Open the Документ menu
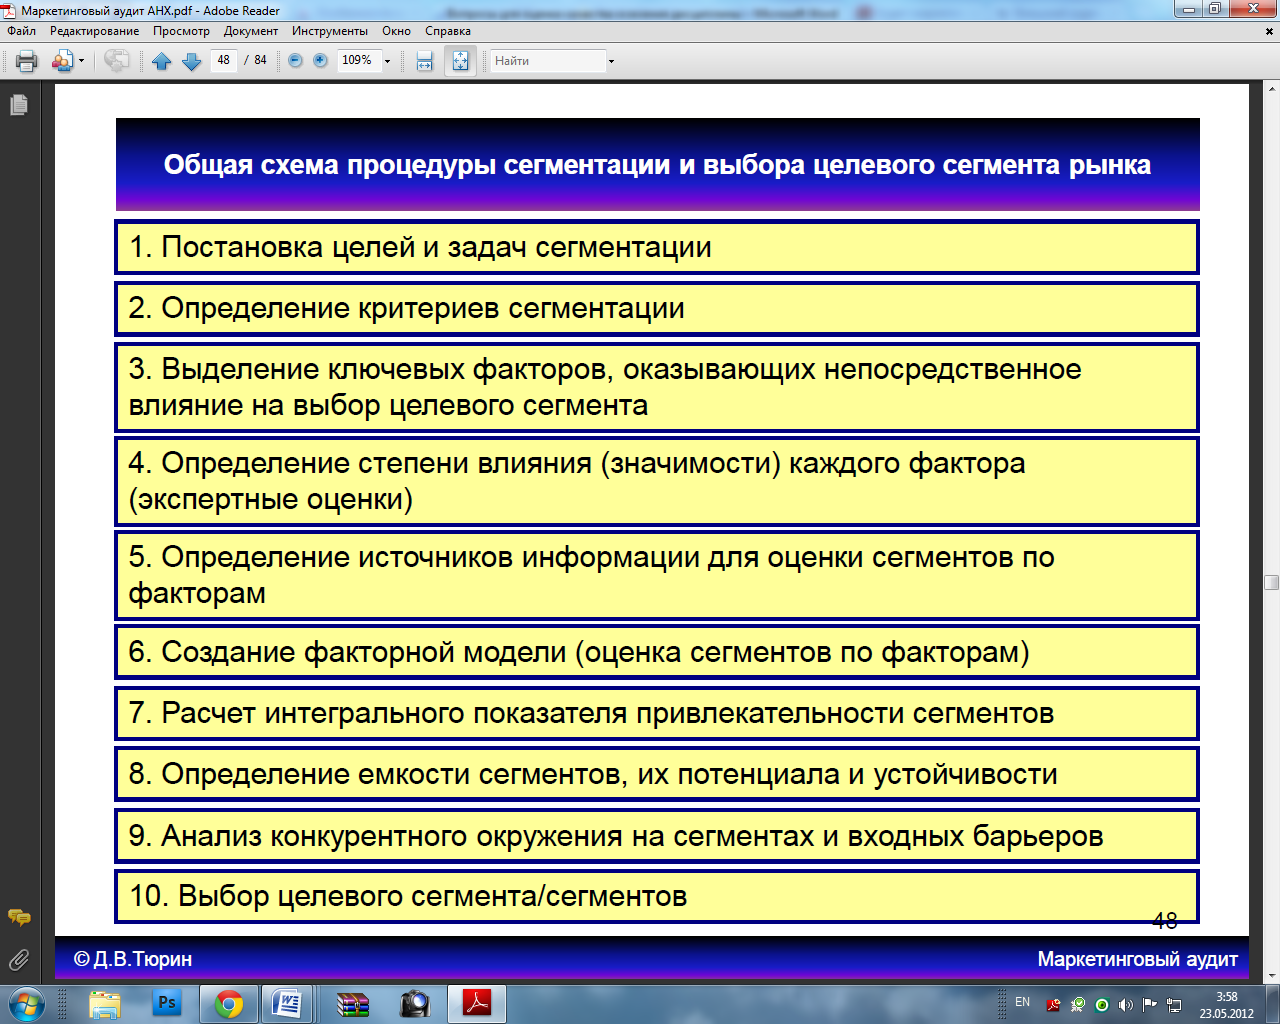The height and width of the screenshot is (1024, 1280). 251,31
